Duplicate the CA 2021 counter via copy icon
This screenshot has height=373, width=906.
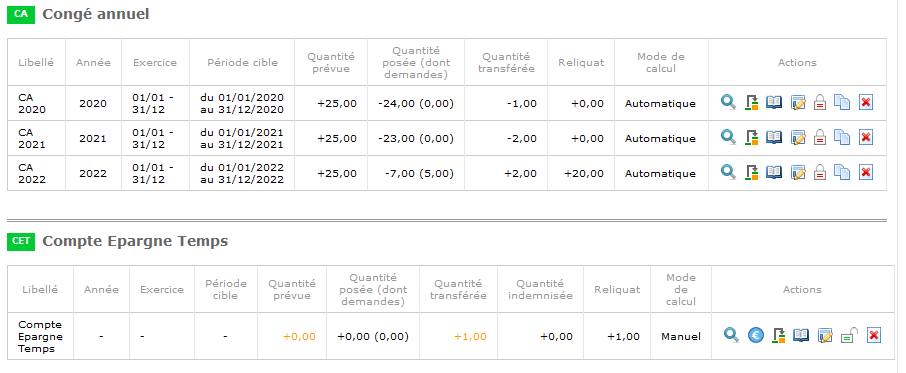(x=842, y=137)
